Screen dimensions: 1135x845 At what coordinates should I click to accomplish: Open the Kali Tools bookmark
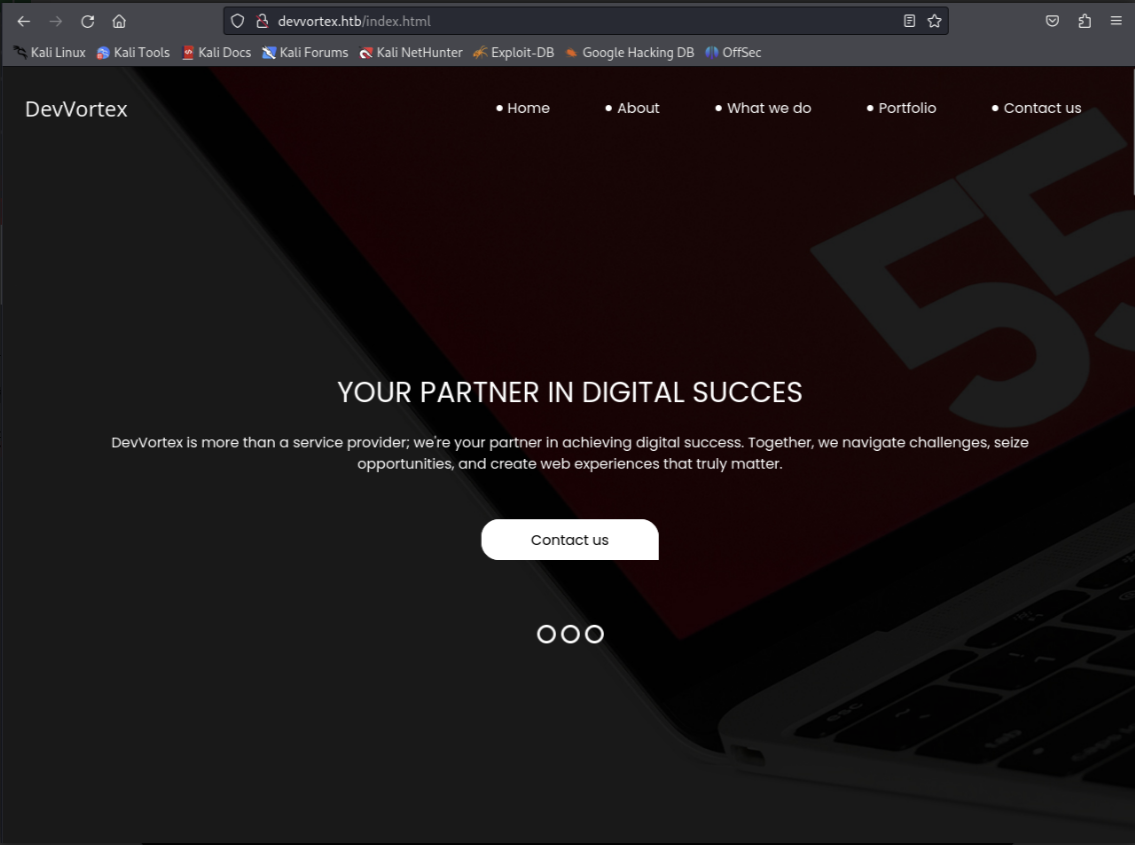(133, 52)
